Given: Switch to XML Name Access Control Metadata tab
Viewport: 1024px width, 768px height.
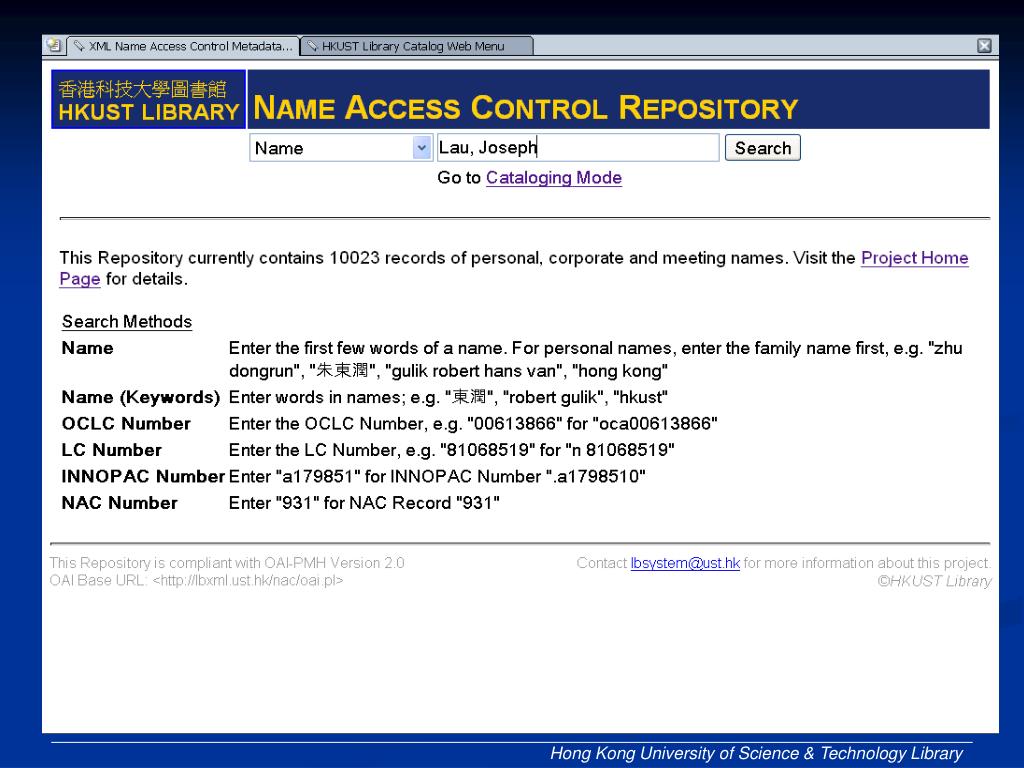Looking at the screenshot, I should [x=184, y=46].
